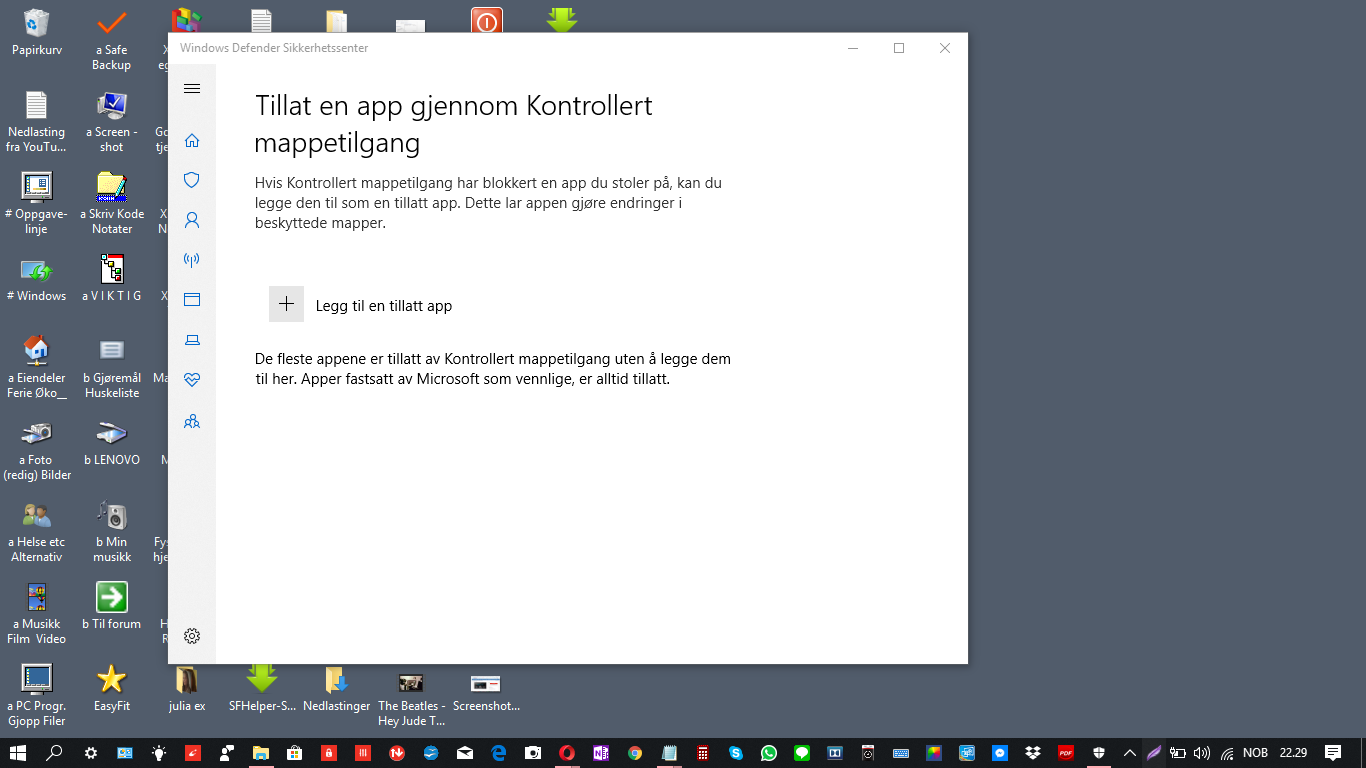Open Mail app on taskbar
1366x768 pixels.
click(465, 753)
